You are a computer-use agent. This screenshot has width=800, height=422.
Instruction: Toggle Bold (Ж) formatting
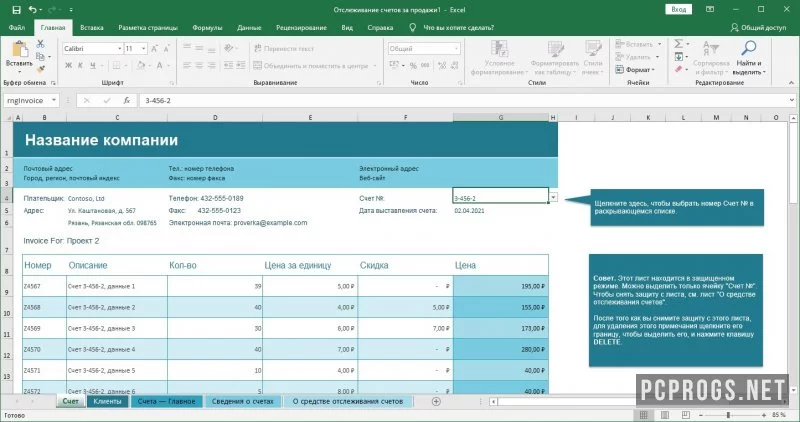pyautogui.click(x=68, y=65)
